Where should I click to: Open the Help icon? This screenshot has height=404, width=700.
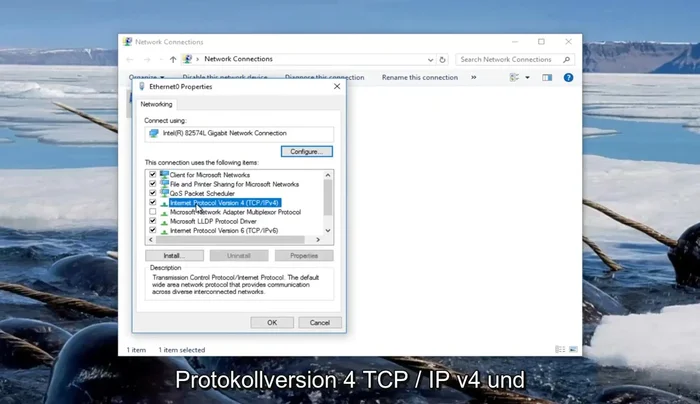tap(568, 78)
